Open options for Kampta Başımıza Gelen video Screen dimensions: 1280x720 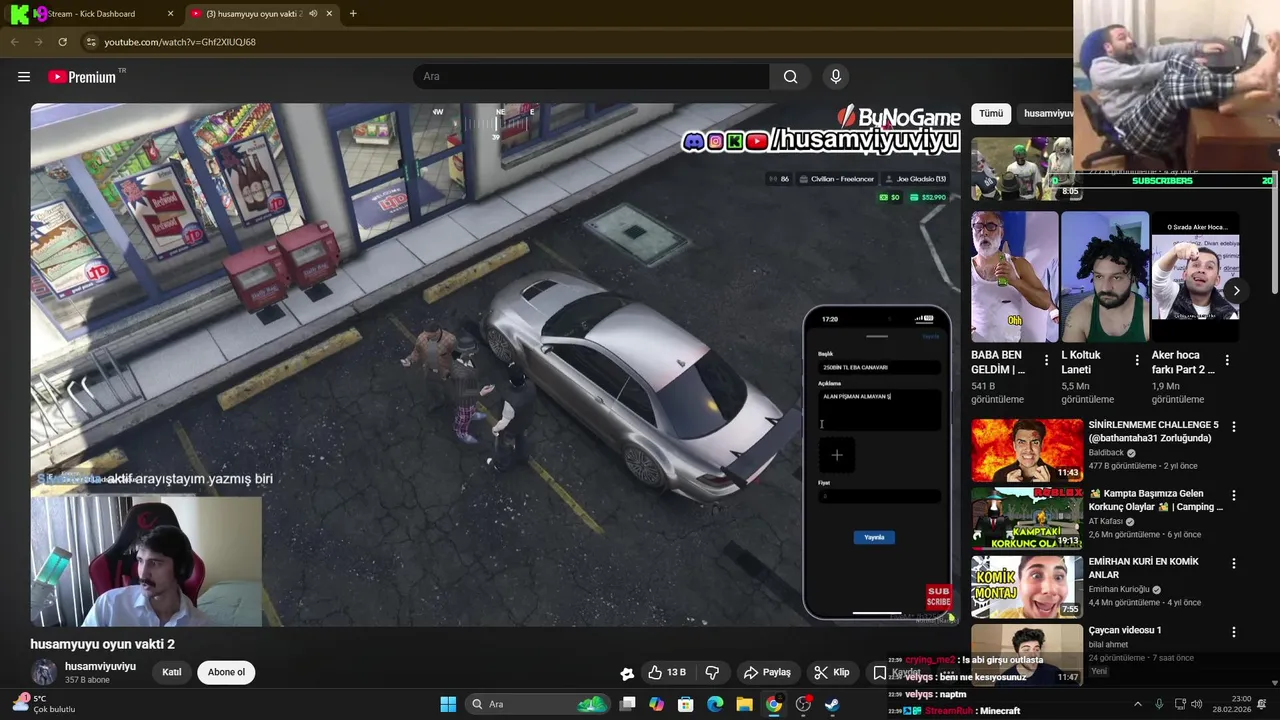1234,495
